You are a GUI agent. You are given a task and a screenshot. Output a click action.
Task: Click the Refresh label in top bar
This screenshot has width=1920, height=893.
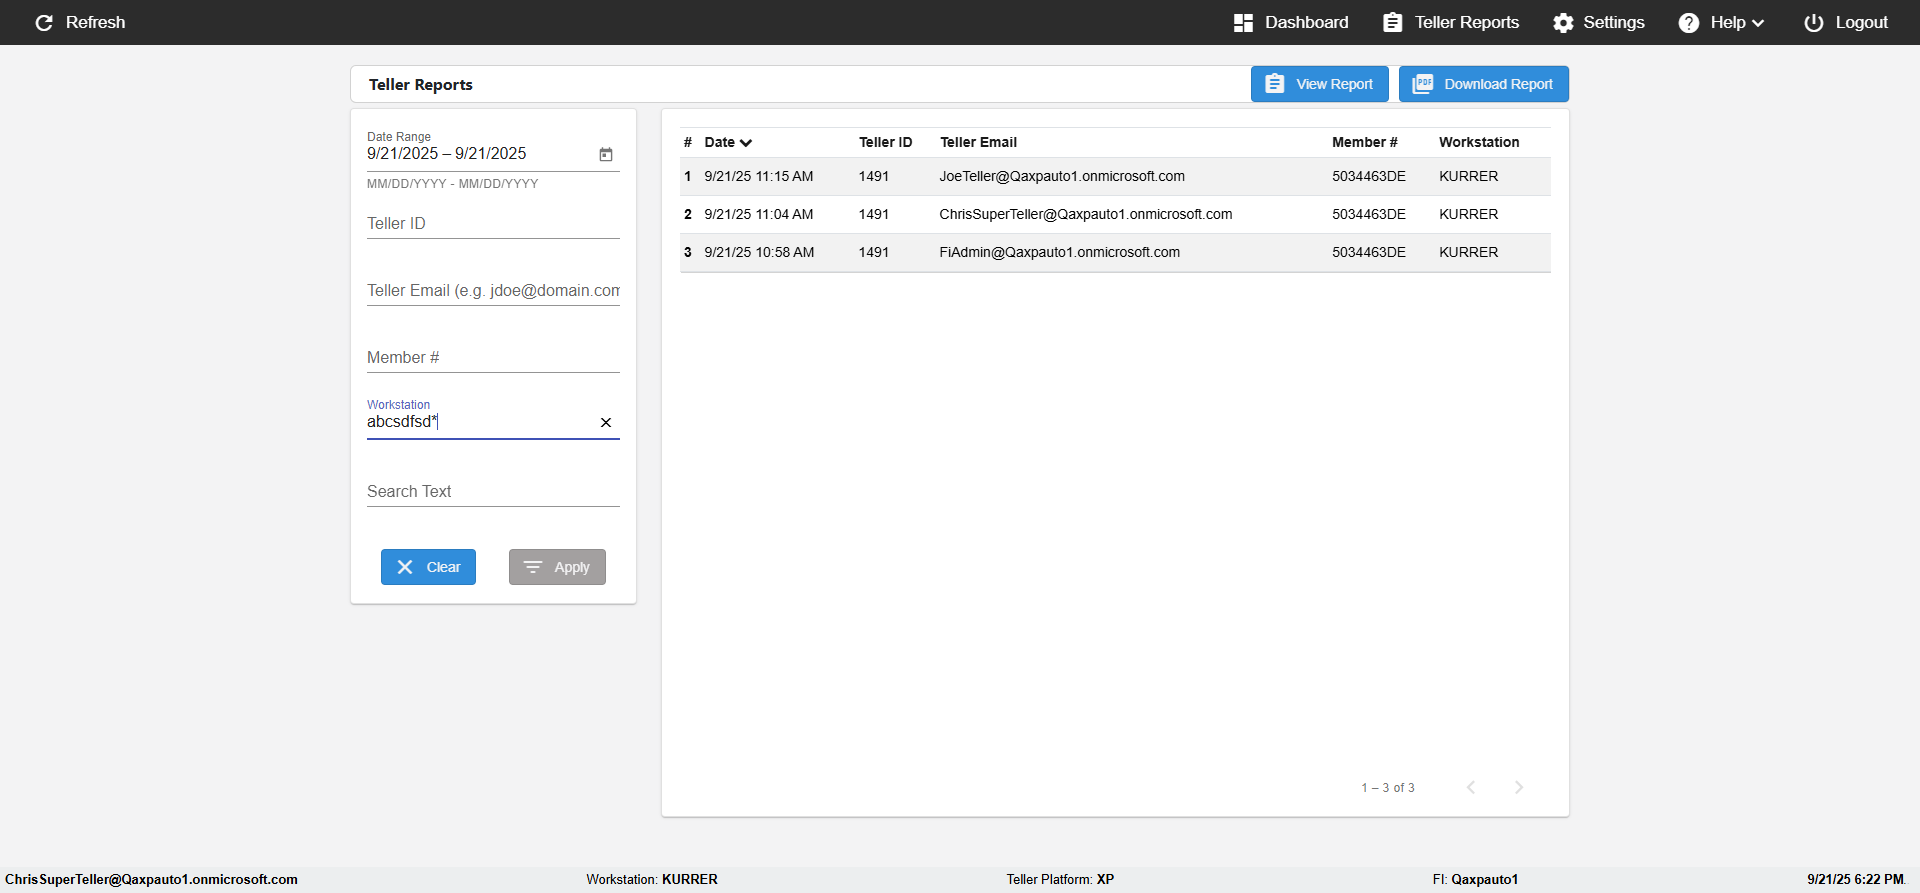tap(95, 22)
